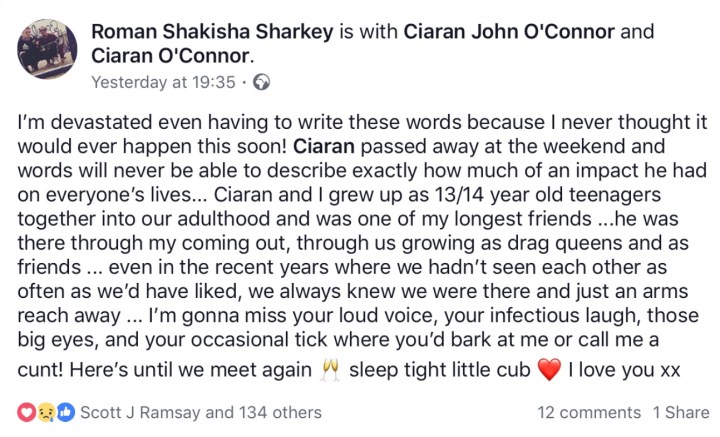This screenshot has height=437, width=720.
Task: Click the red heart emoji in post
Action: [549, 370]
